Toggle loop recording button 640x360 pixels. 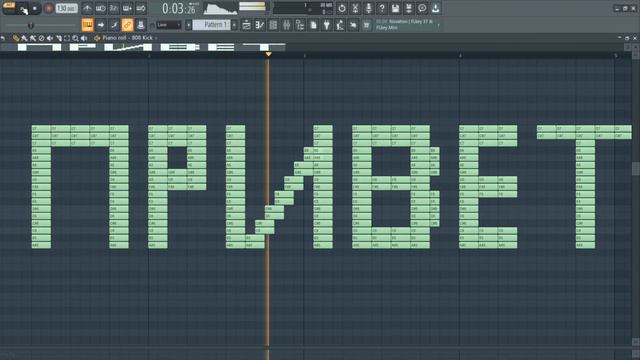click(x=141, y=8)
